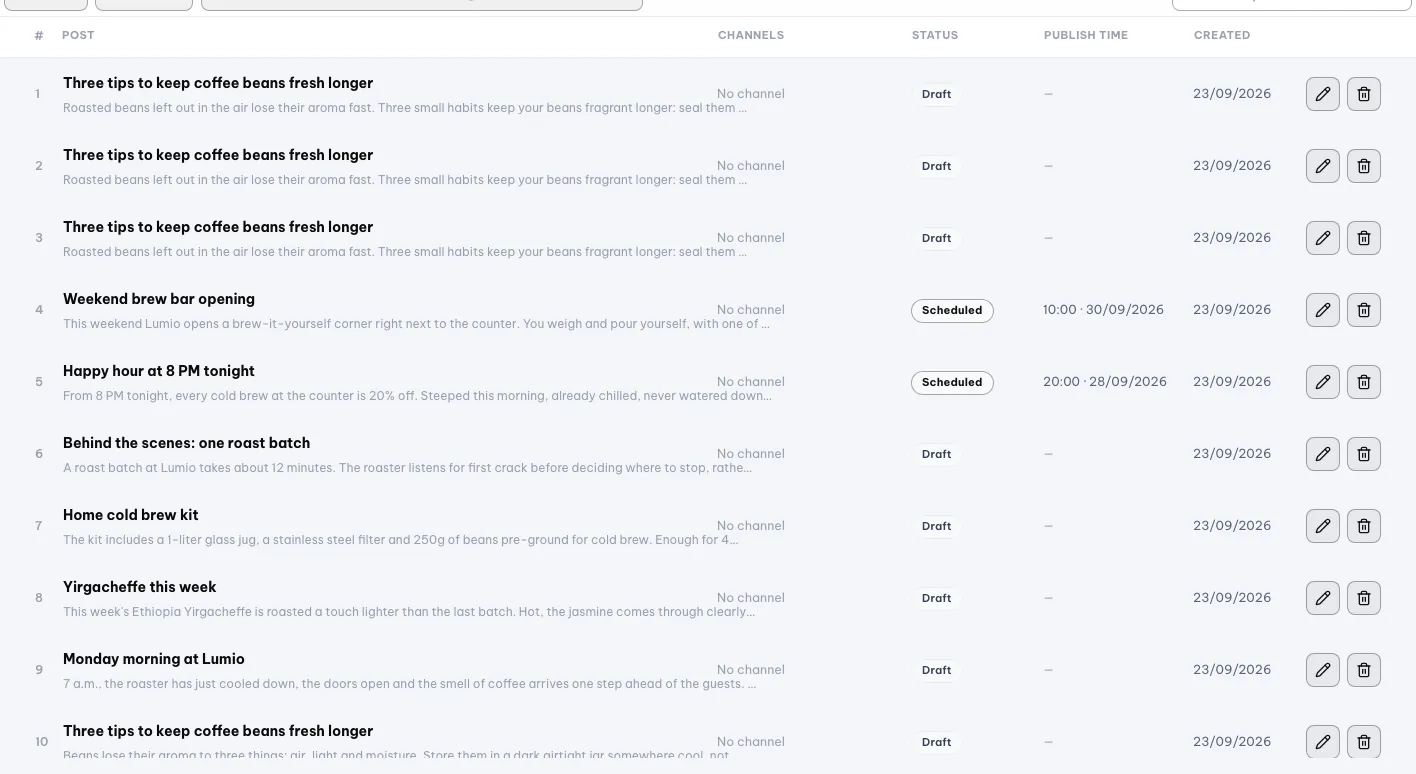Delete the Weekend brew bar opening post
1416x774 pixels.
(x=1364, y=310)
